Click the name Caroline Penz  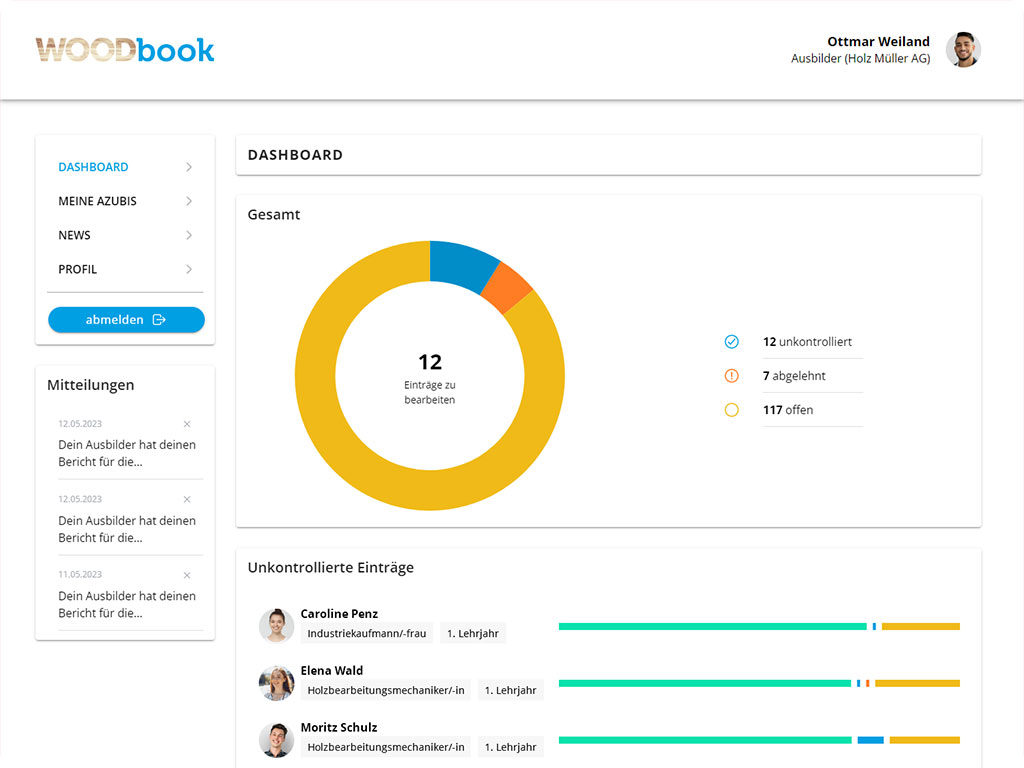click(339, 613)
